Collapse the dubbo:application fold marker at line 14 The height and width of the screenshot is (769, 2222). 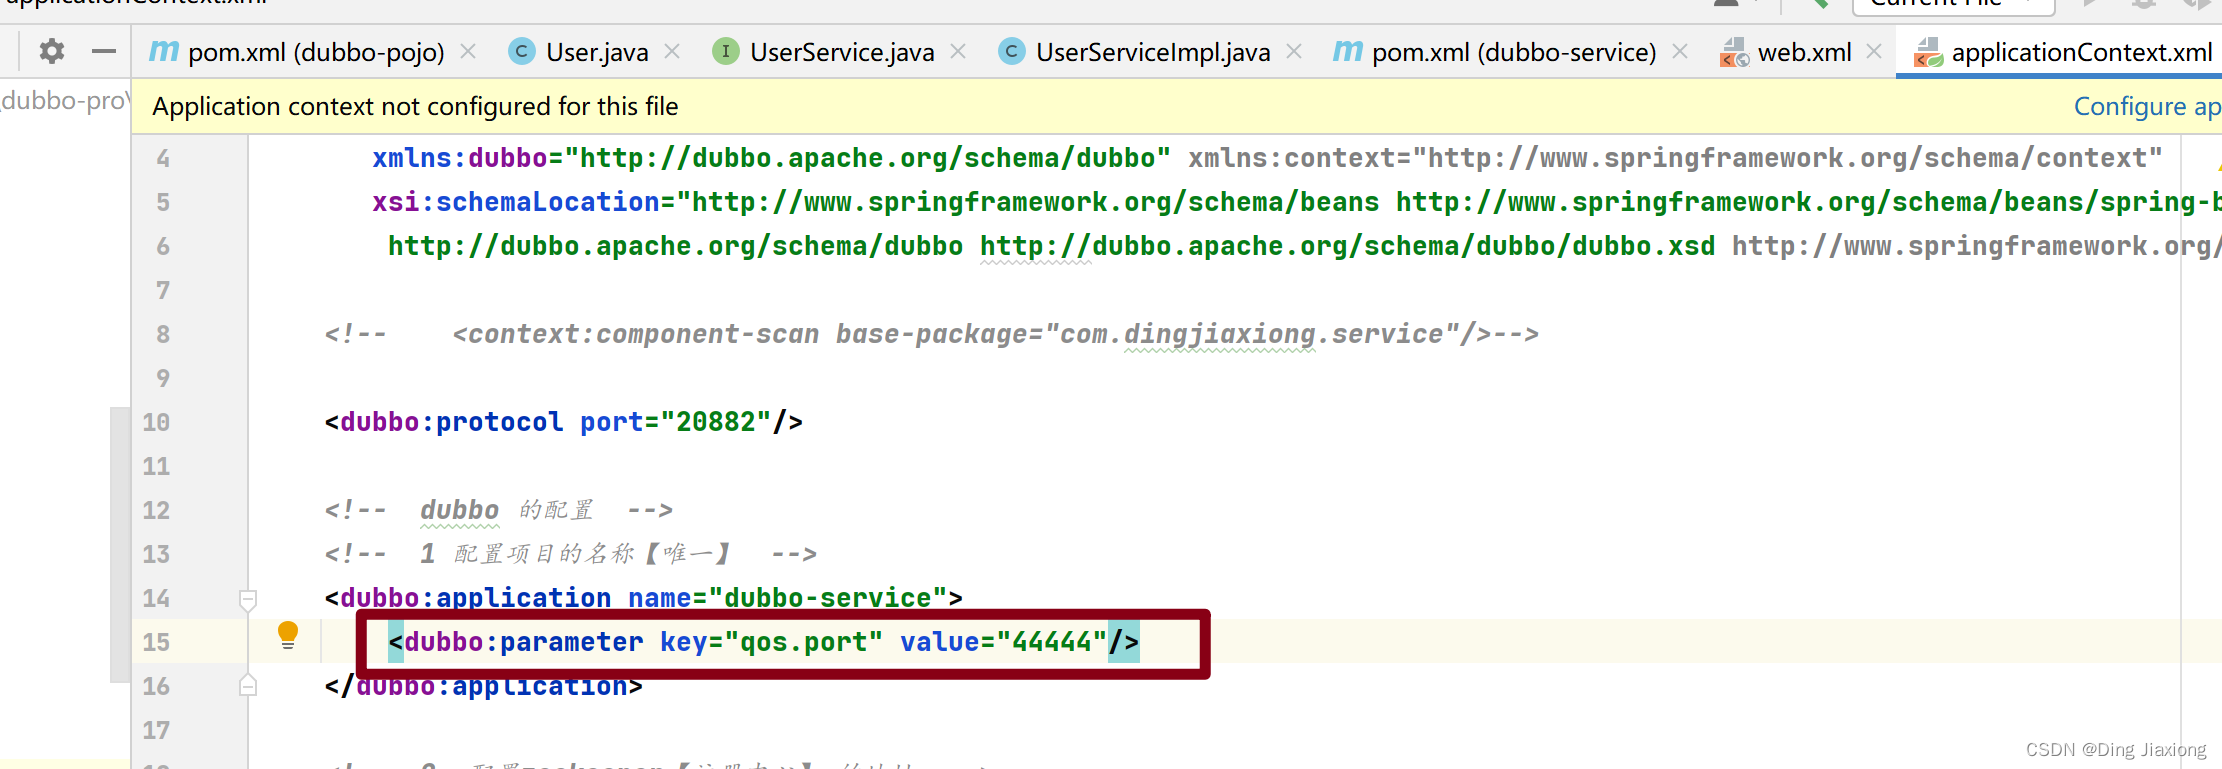click(x=248, y=599)
